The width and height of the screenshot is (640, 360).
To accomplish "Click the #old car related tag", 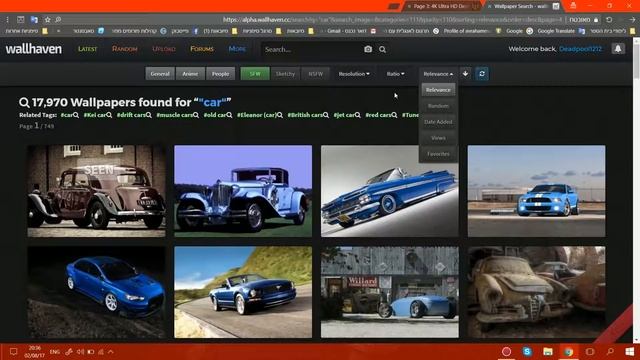I will 215,115.
